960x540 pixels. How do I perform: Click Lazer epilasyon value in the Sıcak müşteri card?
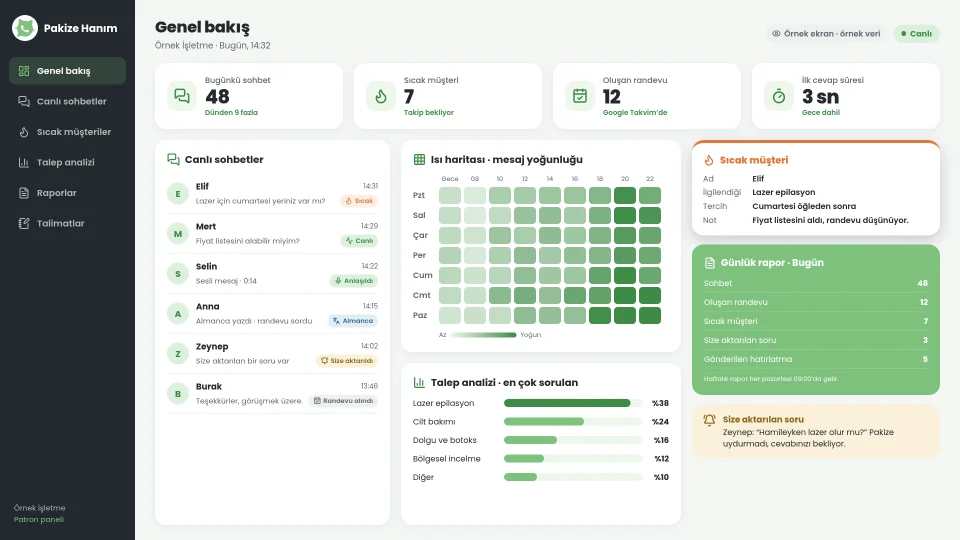784,192
